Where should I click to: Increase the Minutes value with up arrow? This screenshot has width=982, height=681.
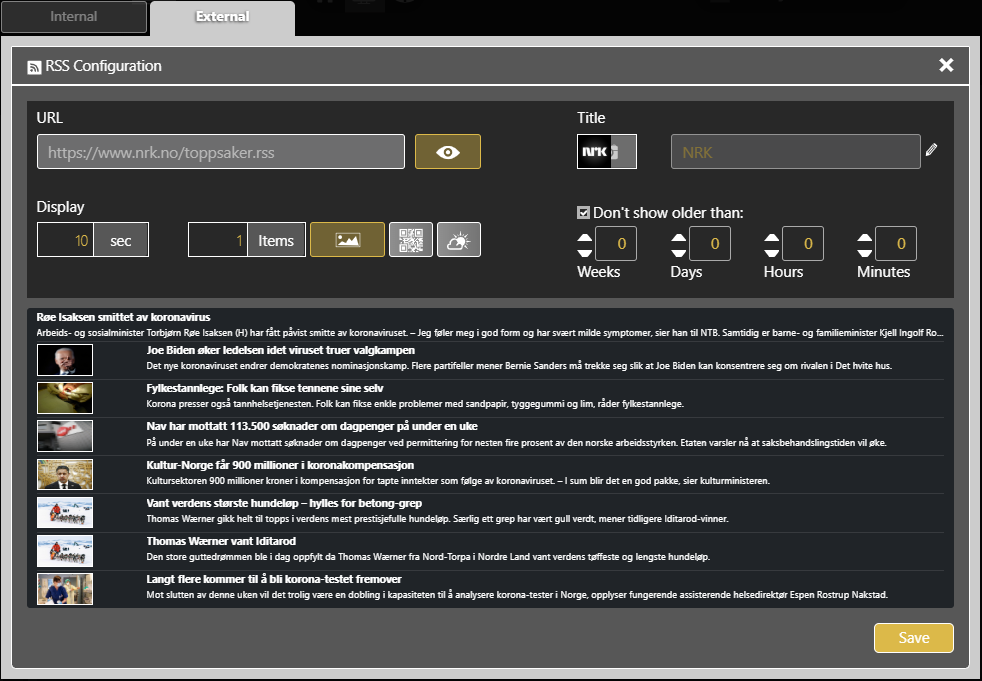(865, 237)
